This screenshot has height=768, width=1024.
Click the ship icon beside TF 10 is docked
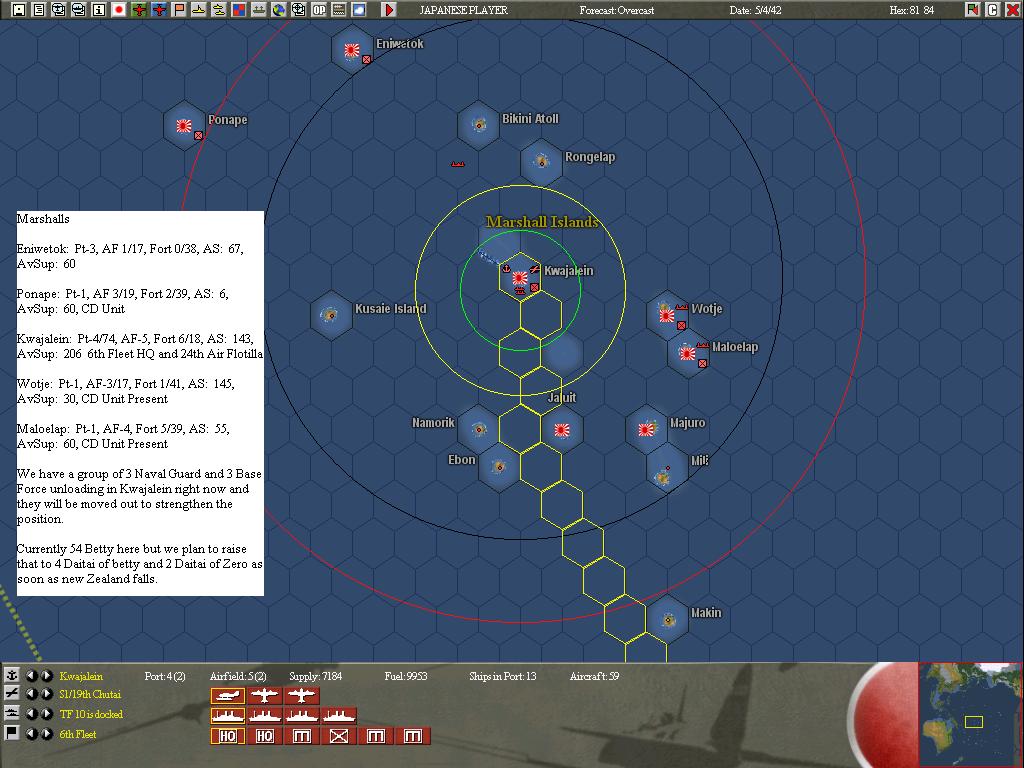coord(11,713)
